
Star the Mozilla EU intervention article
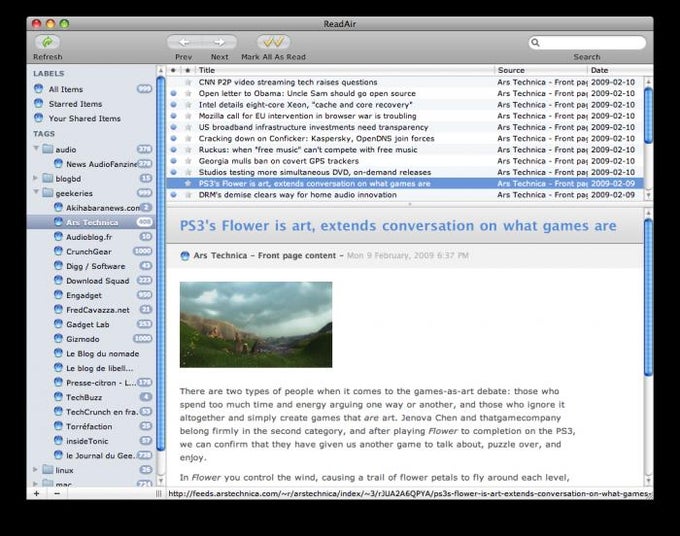click(x=188, y=116)
